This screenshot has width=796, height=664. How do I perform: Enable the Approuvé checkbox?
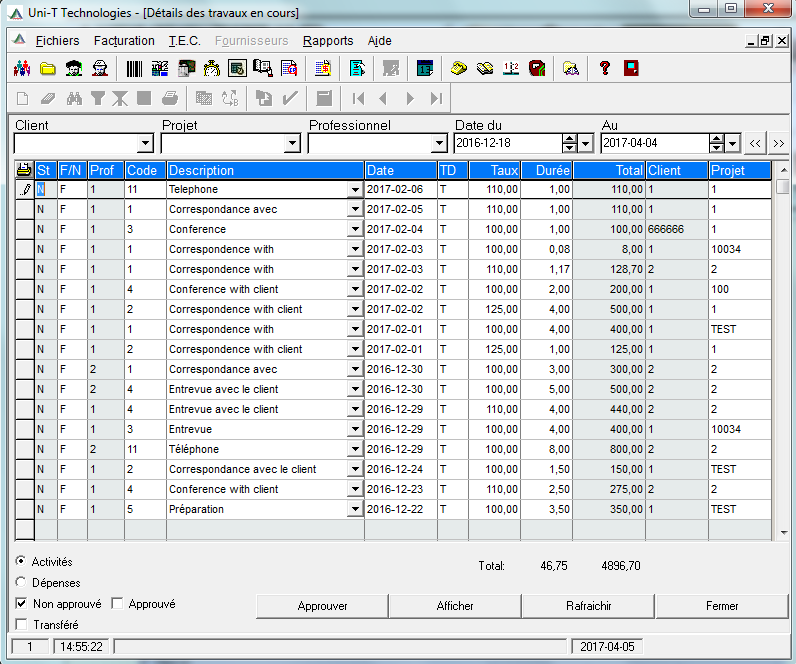coord(117,604)
